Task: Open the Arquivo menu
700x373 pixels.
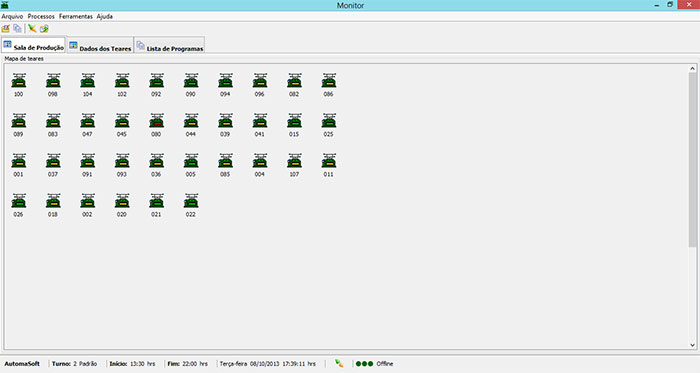Action: 12,17
